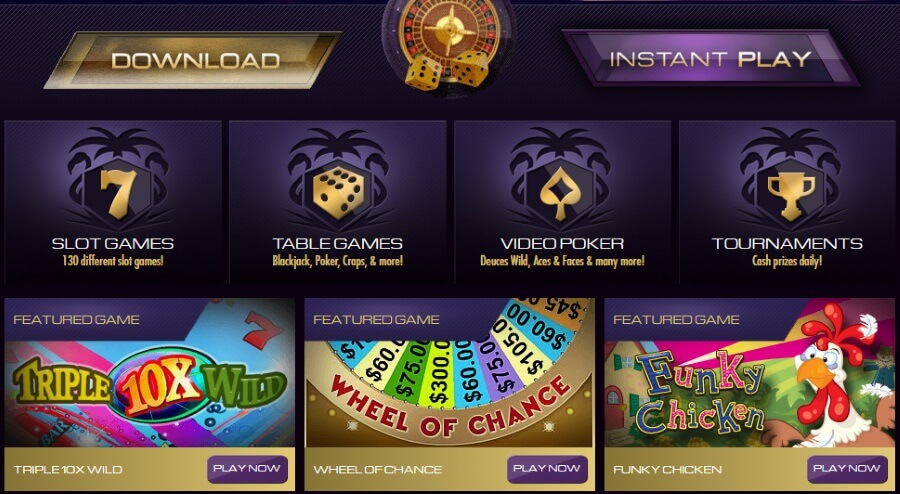Open the TABLE GAMES category label
The image size is (900, 494).
[338, 243]
